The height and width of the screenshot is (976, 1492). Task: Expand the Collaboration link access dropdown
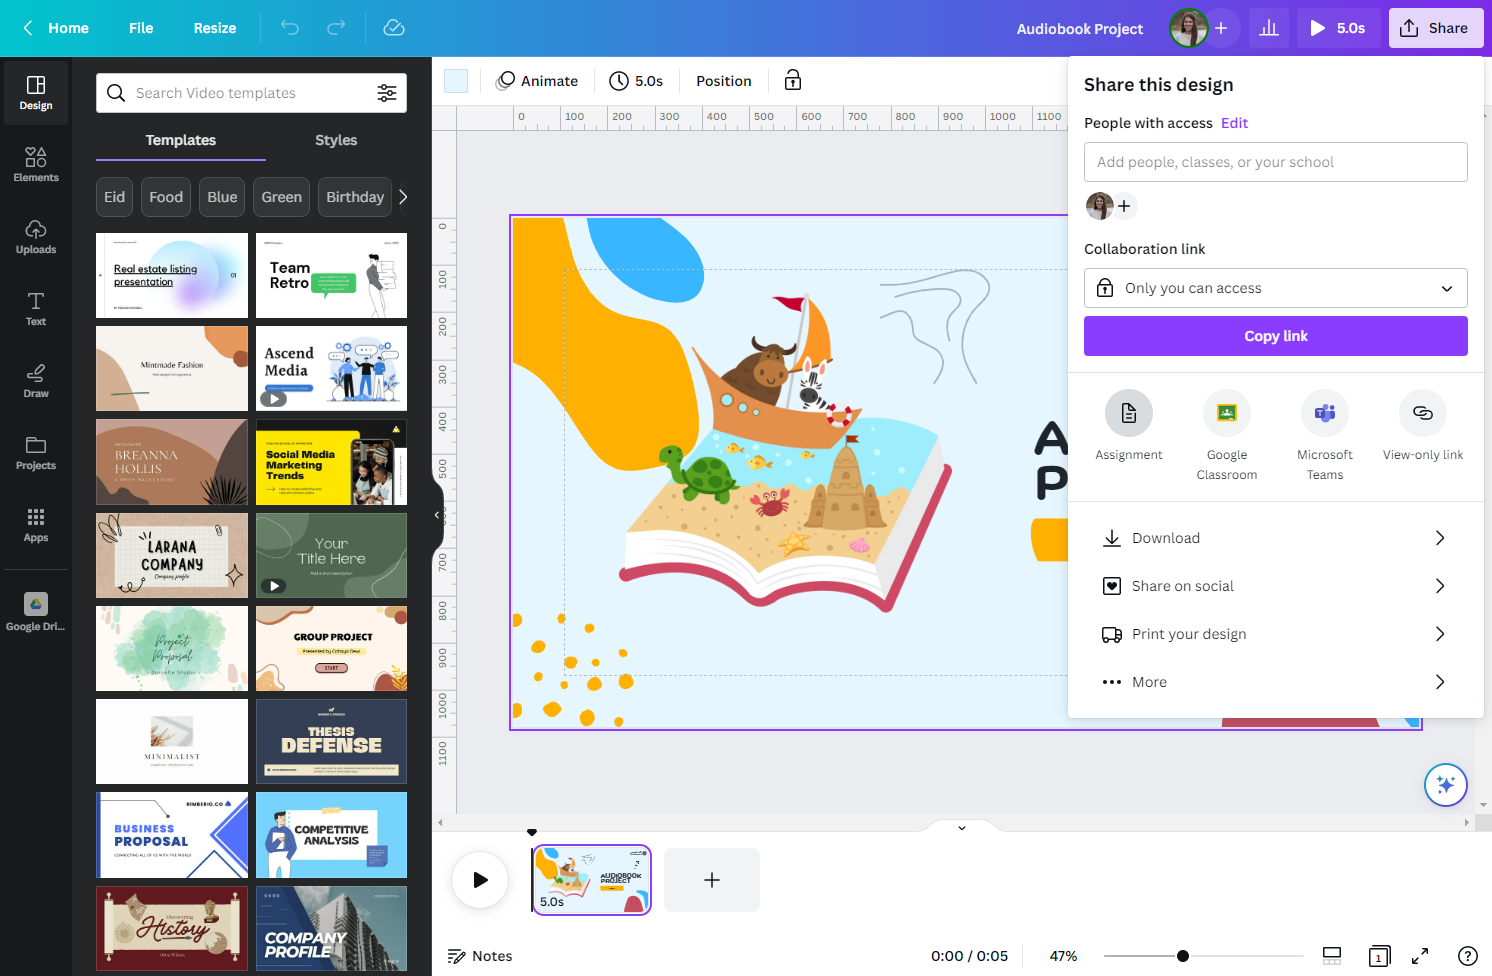click(1276, 288)
